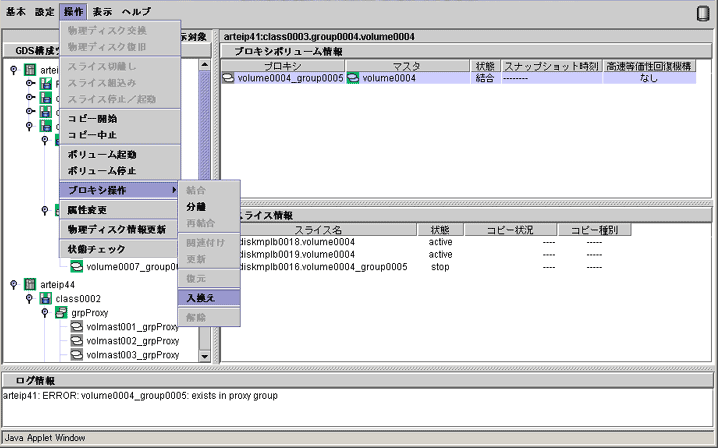The image size is (718, 448).
Task: Click the スナップショット時刻 column header
Action: (550, 65)
